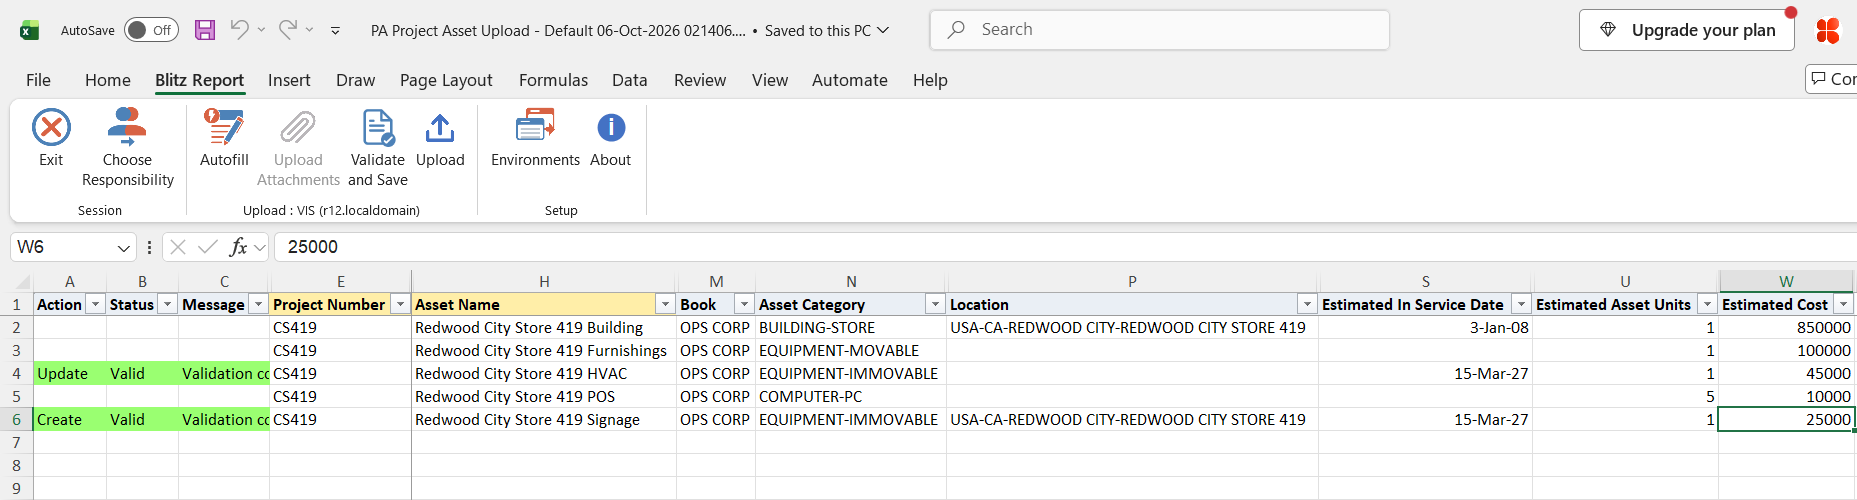1857x500 pixels.
Task: Toggle AutoSave switch
Action: click(151, 30)
